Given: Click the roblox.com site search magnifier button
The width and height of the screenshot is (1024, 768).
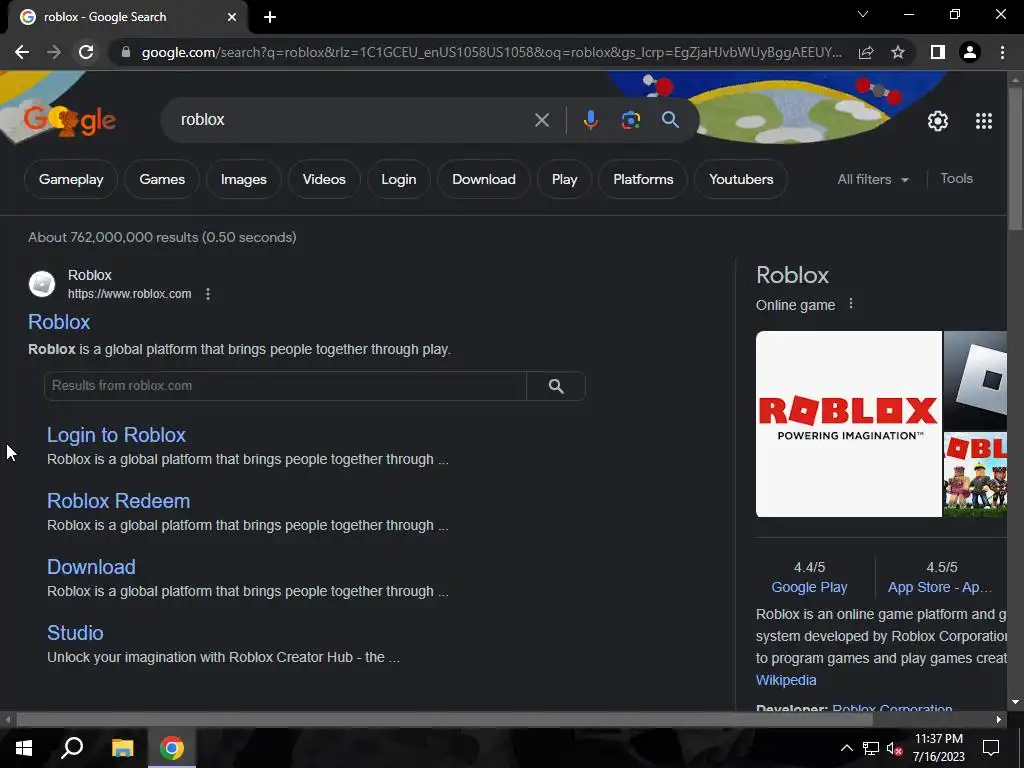Looking at the screenshot, I should 556,386.
